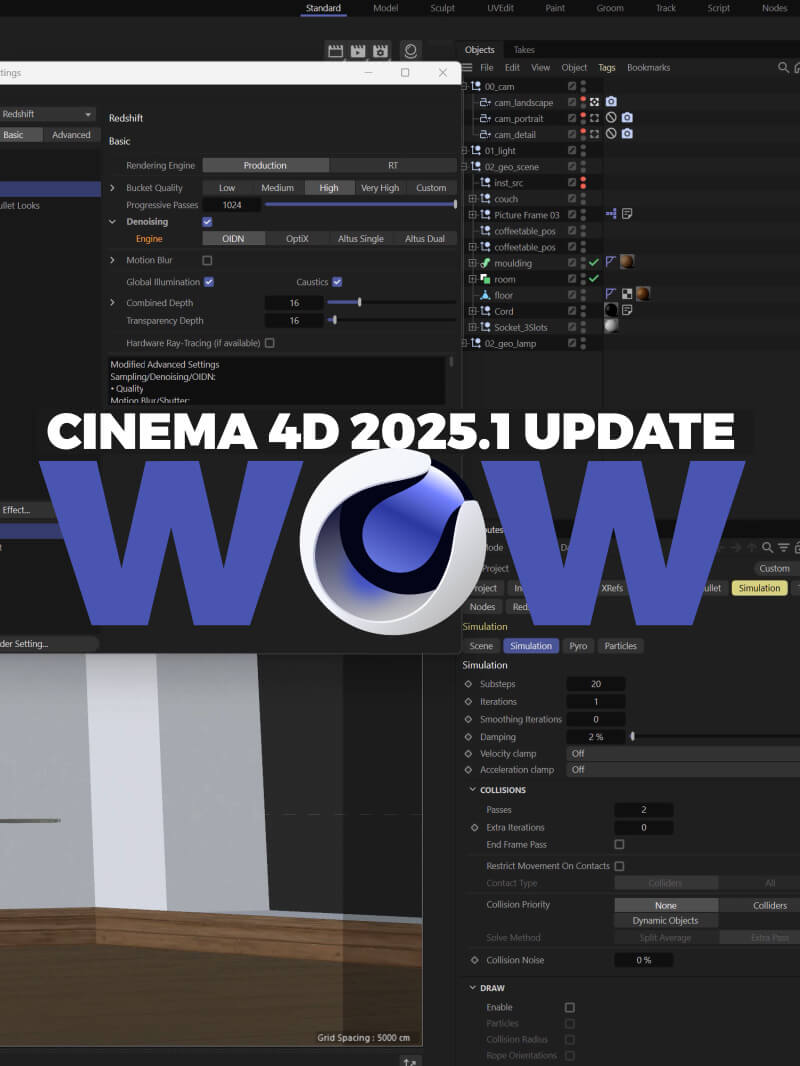Toggle the Caustics checkbox
Screen dimensions: 800x1066
337,281
